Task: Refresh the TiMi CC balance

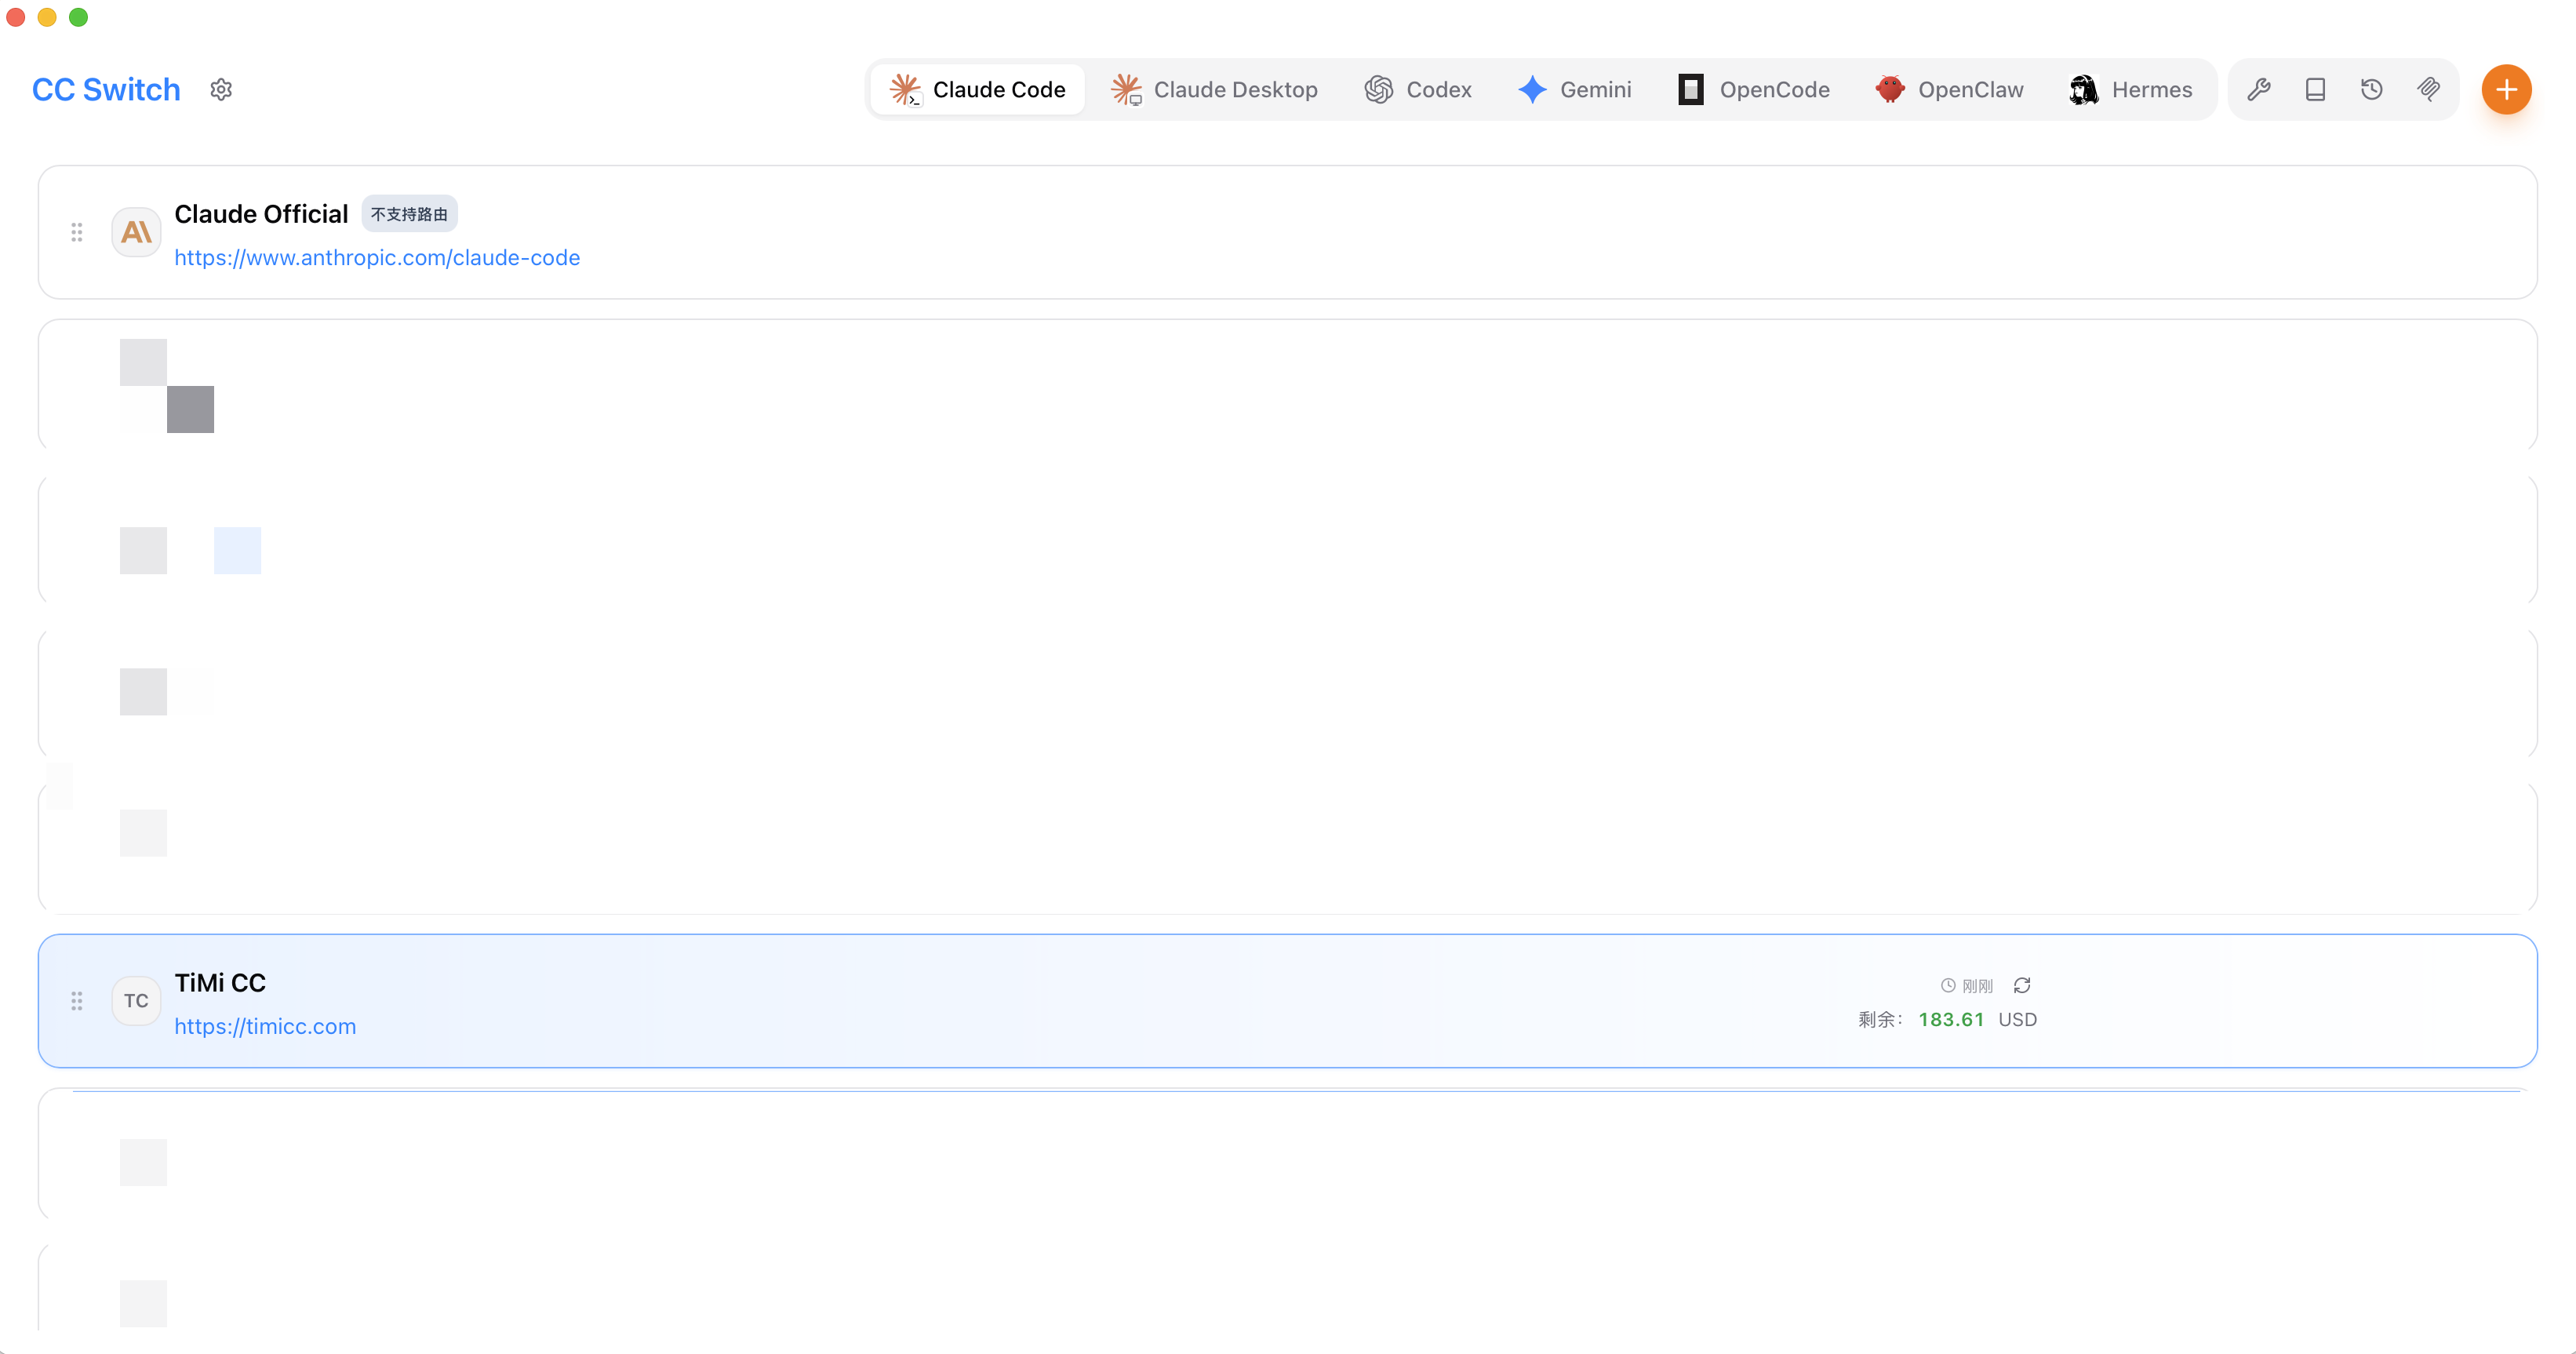Action: click(x=2022, y=986)
